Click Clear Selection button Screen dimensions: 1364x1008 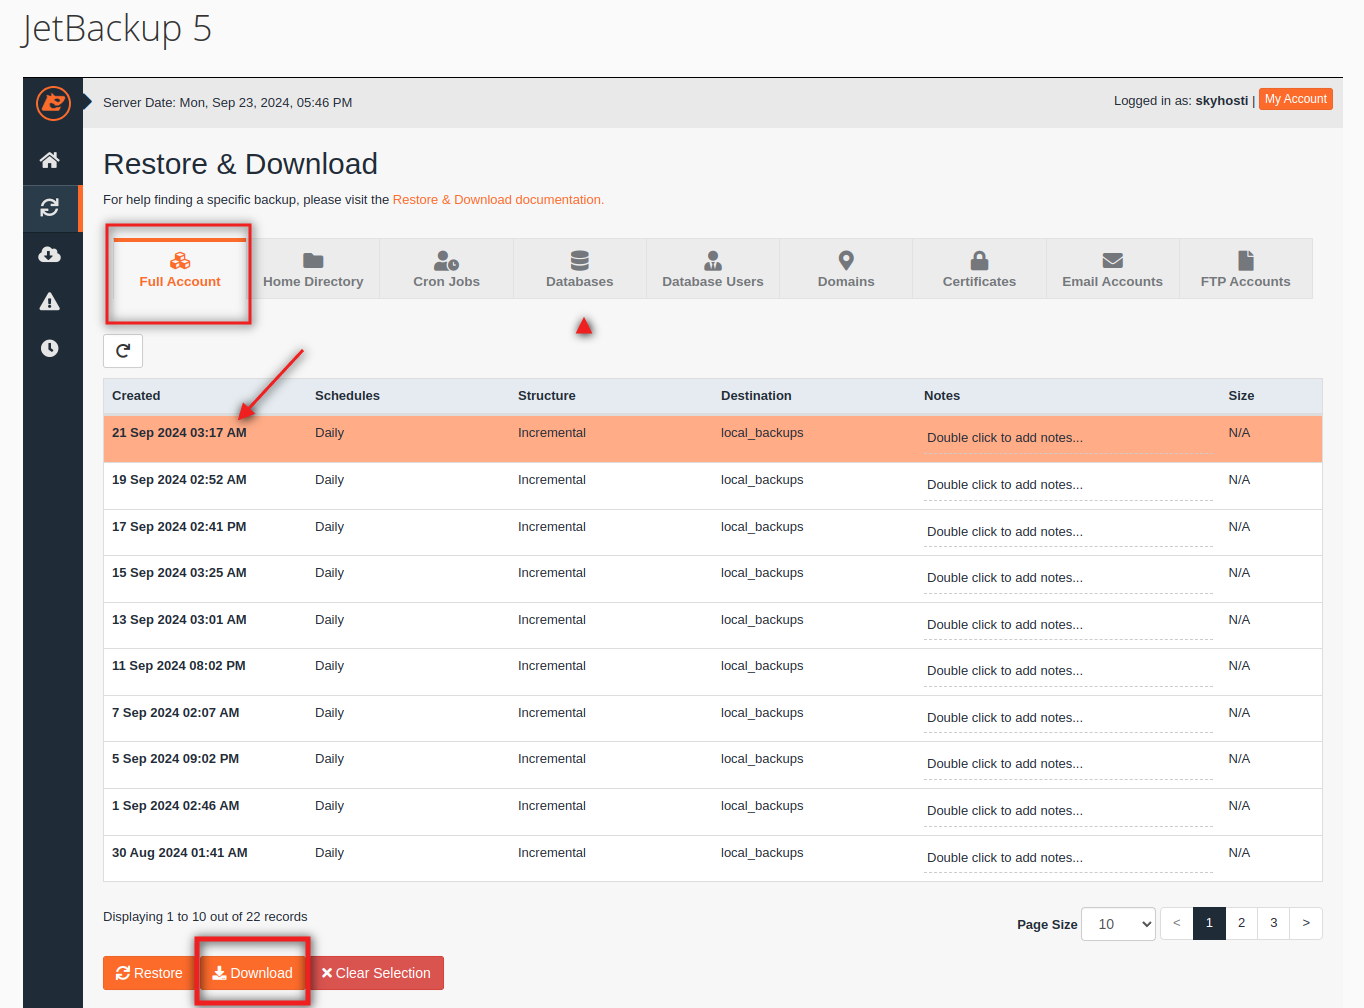[x=376, y=973]
